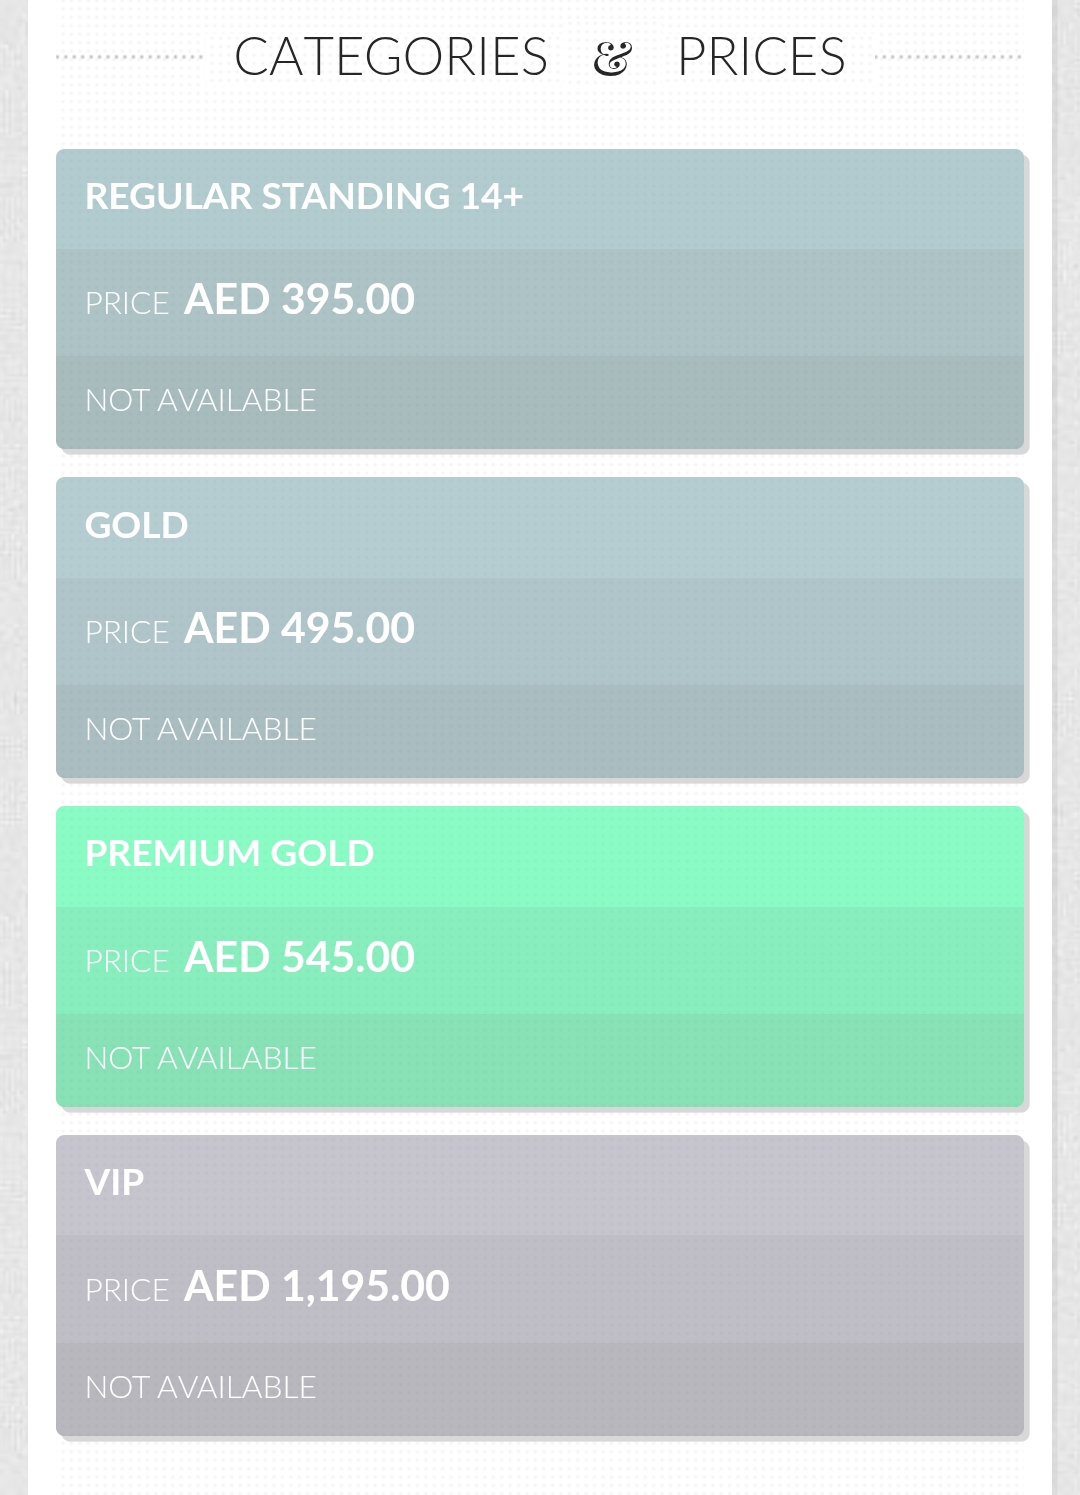Click the dotted divider left of CATEGORIES
This screenshot has height=1495, width=1080.
coord(130,57)
